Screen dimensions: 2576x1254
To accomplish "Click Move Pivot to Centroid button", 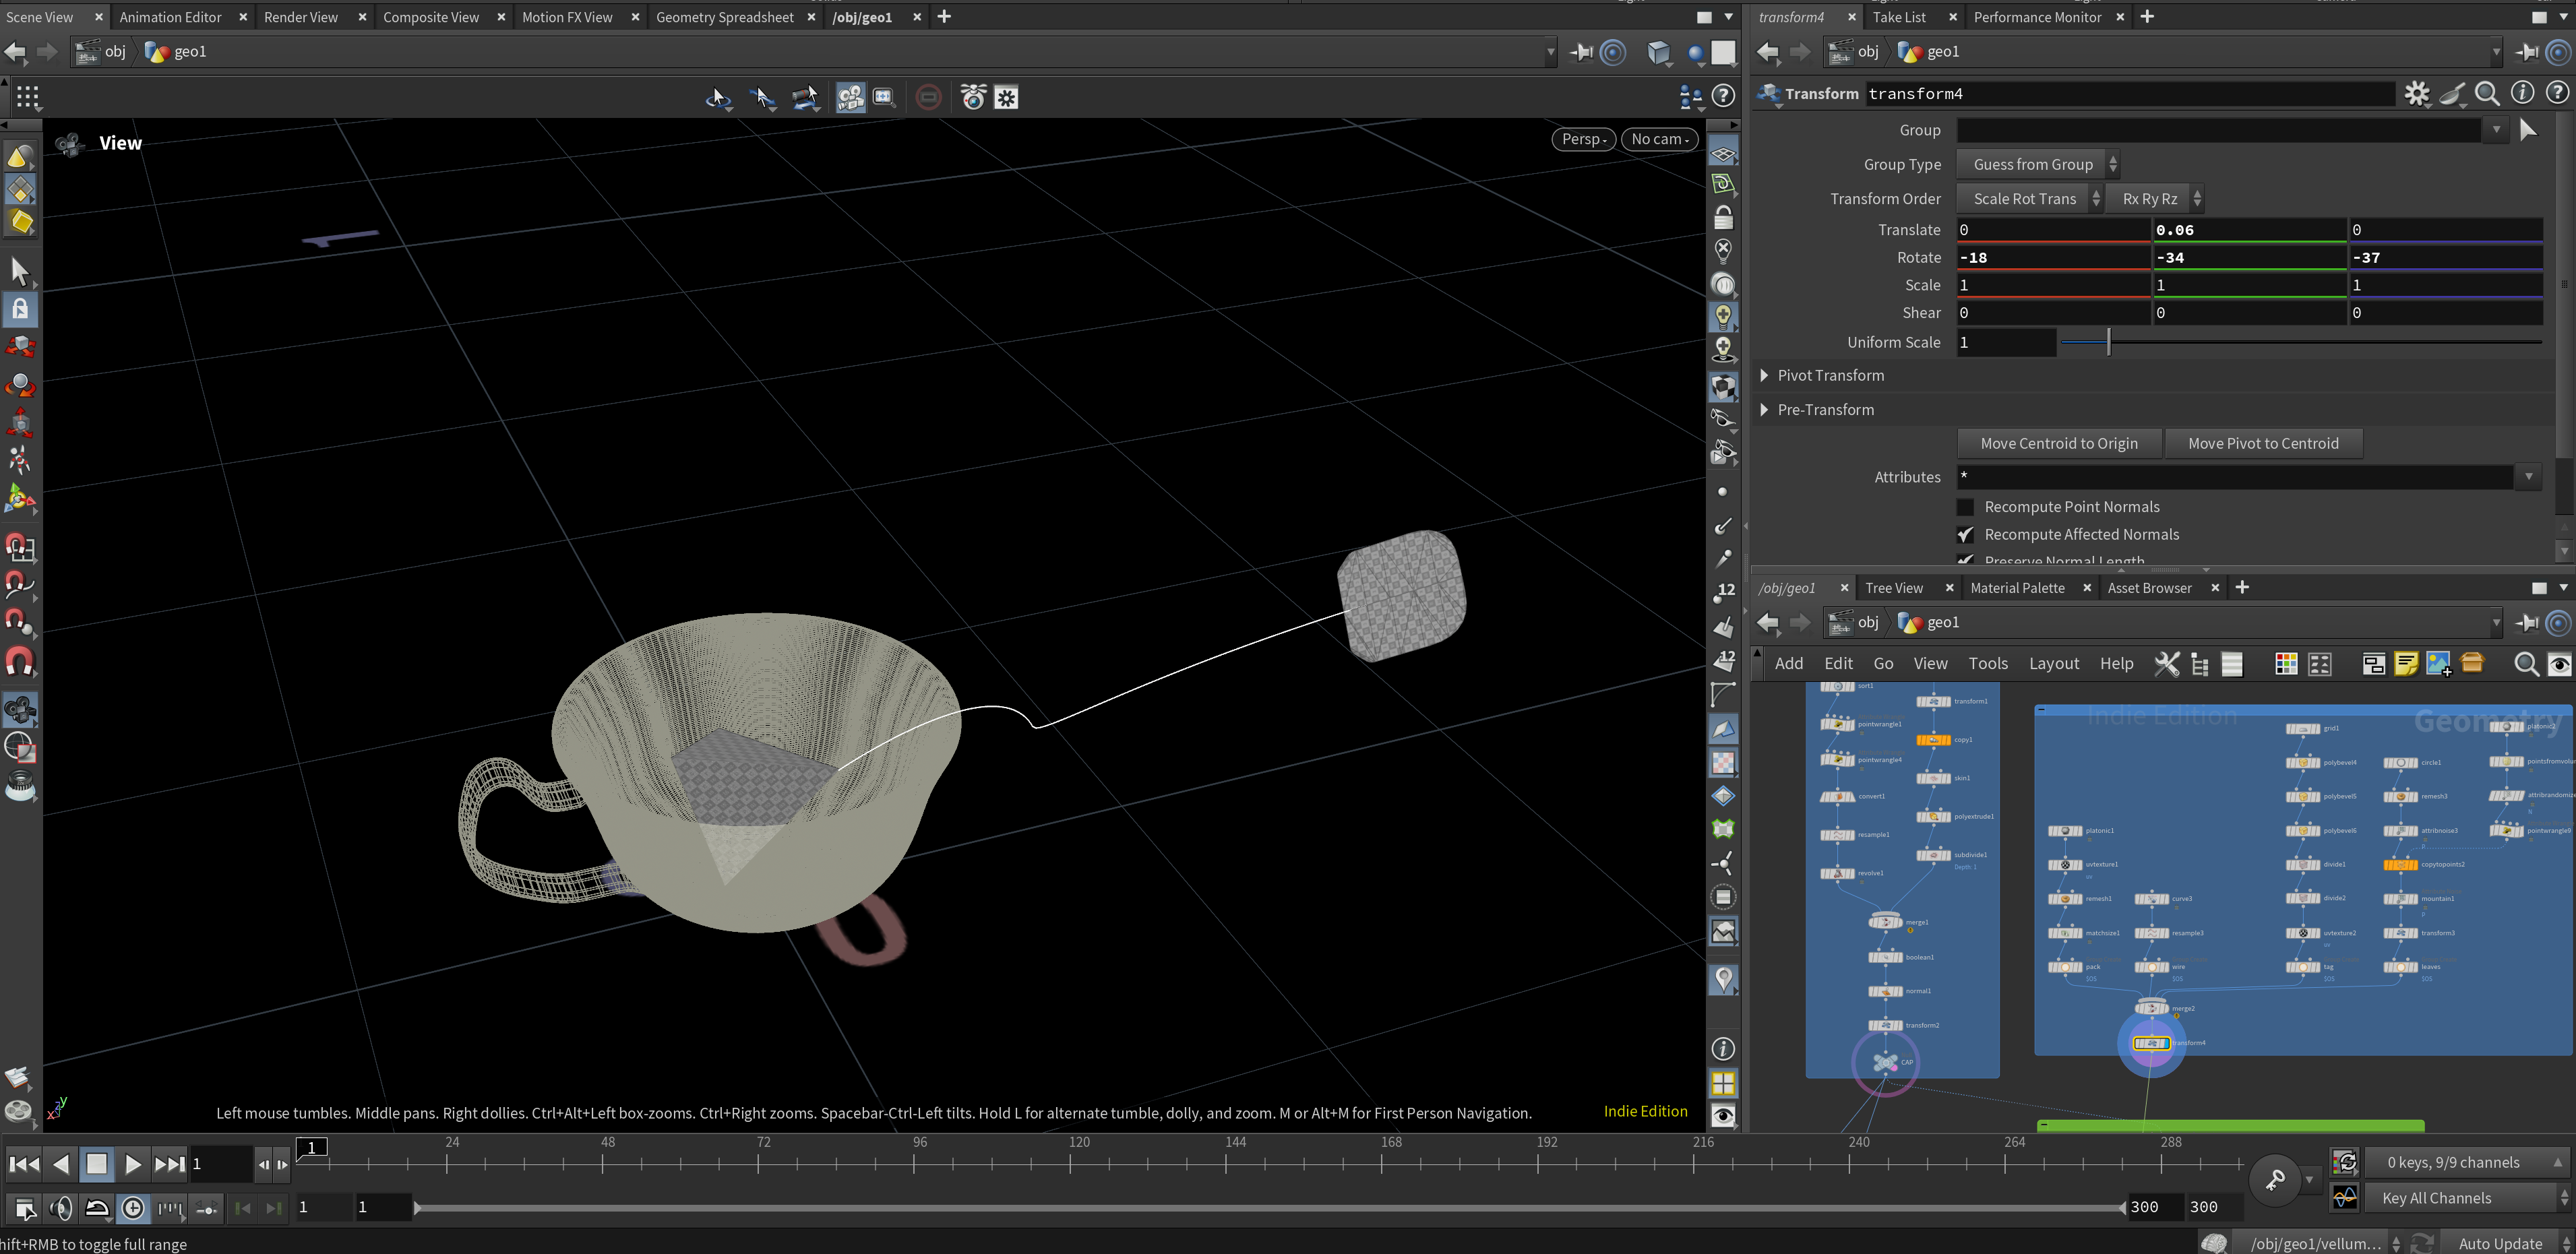I will point(2262,444).
